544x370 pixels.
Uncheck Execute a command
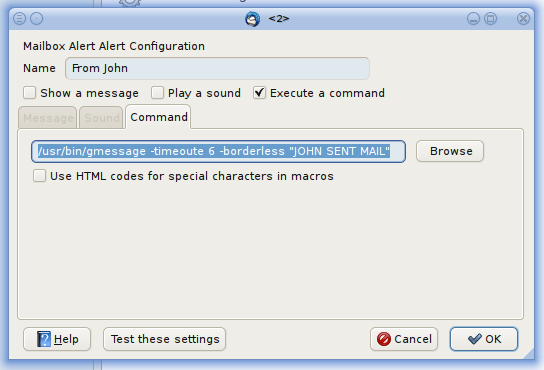[x=259, y=93]
